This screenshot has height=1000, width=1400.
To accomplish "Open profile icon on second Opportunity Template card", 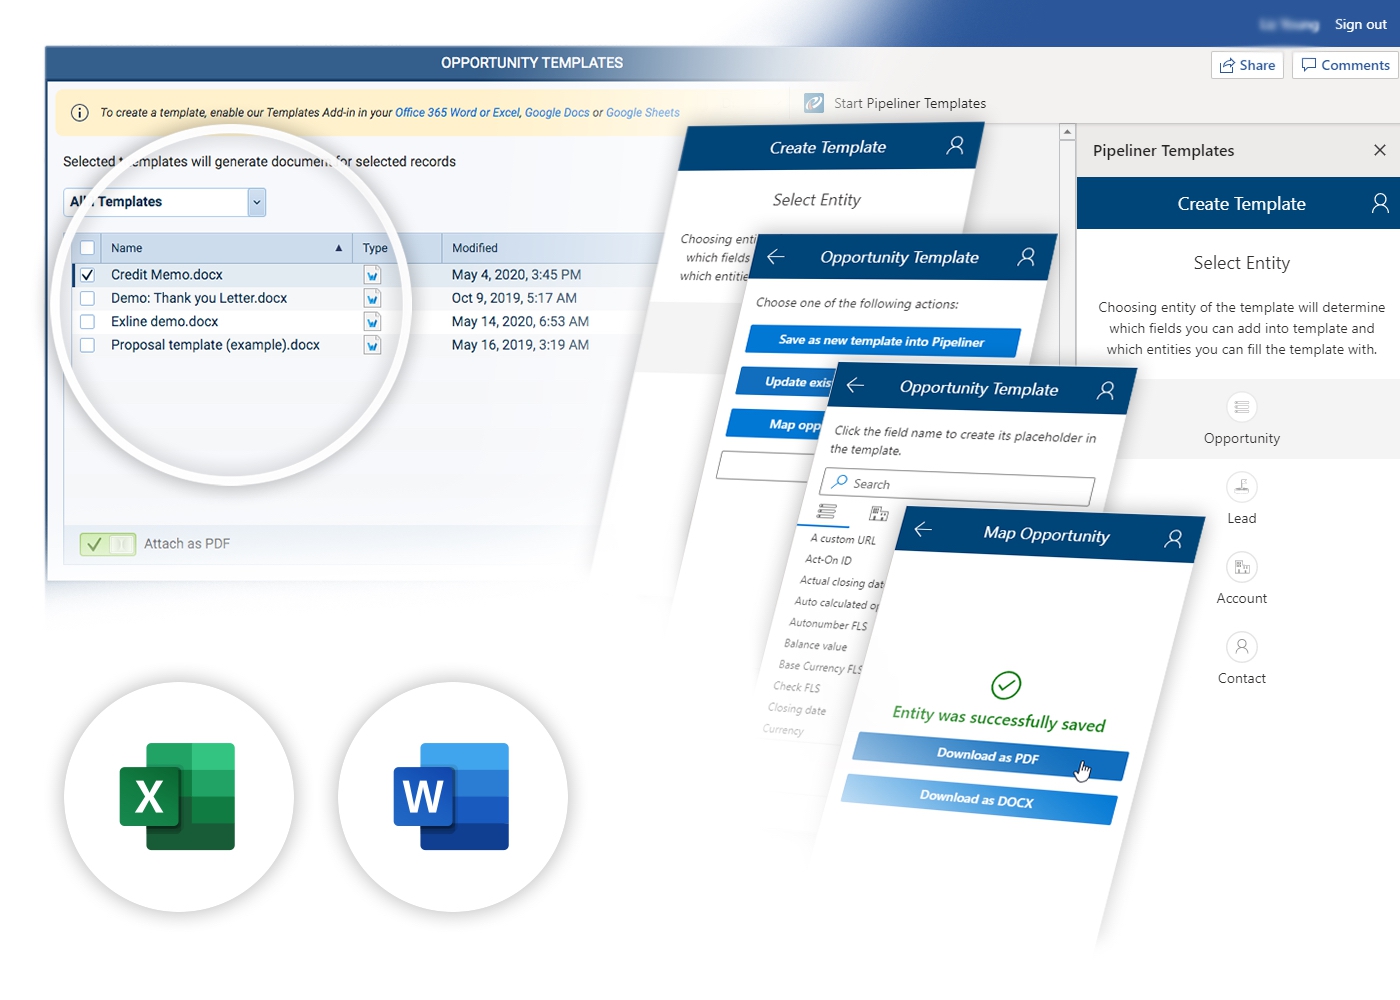I will click(1105, 391).
